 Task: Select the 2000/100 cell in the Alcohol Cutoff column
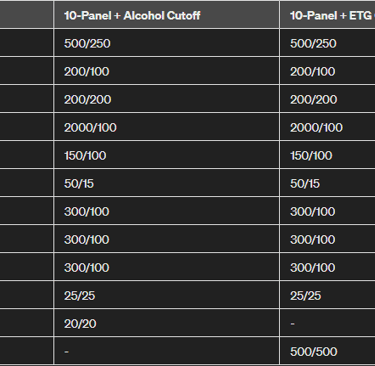(166, 127)
